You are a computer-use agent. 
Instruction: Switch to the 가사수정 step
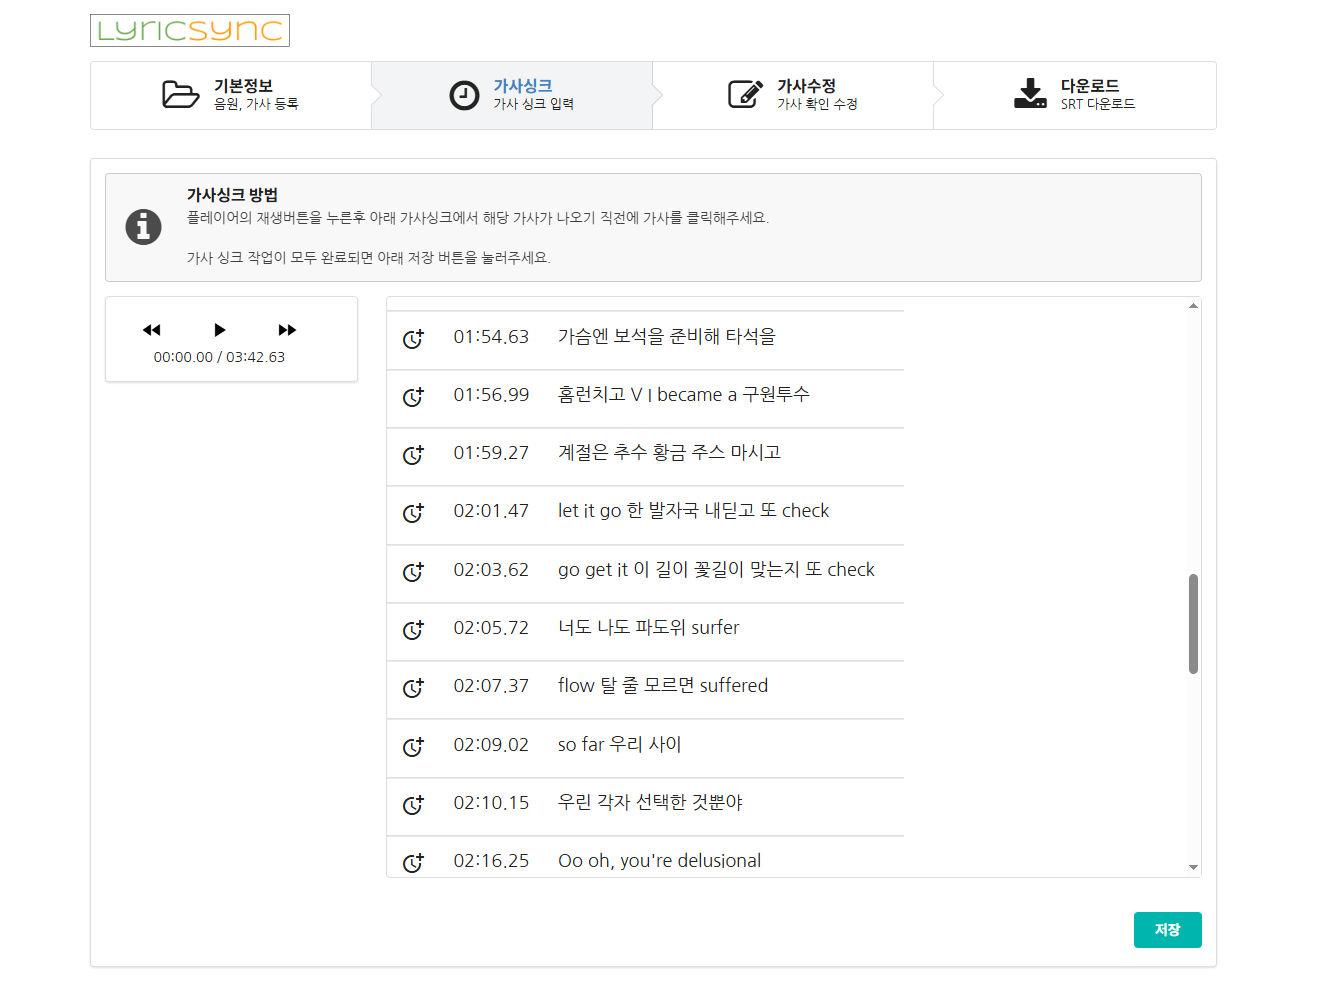[x=793, y=95]
